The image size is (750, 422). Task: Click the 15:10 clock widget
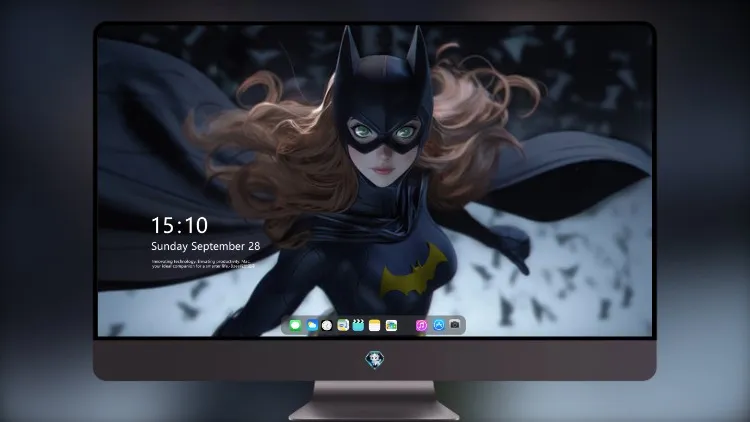tap(179, 225)
